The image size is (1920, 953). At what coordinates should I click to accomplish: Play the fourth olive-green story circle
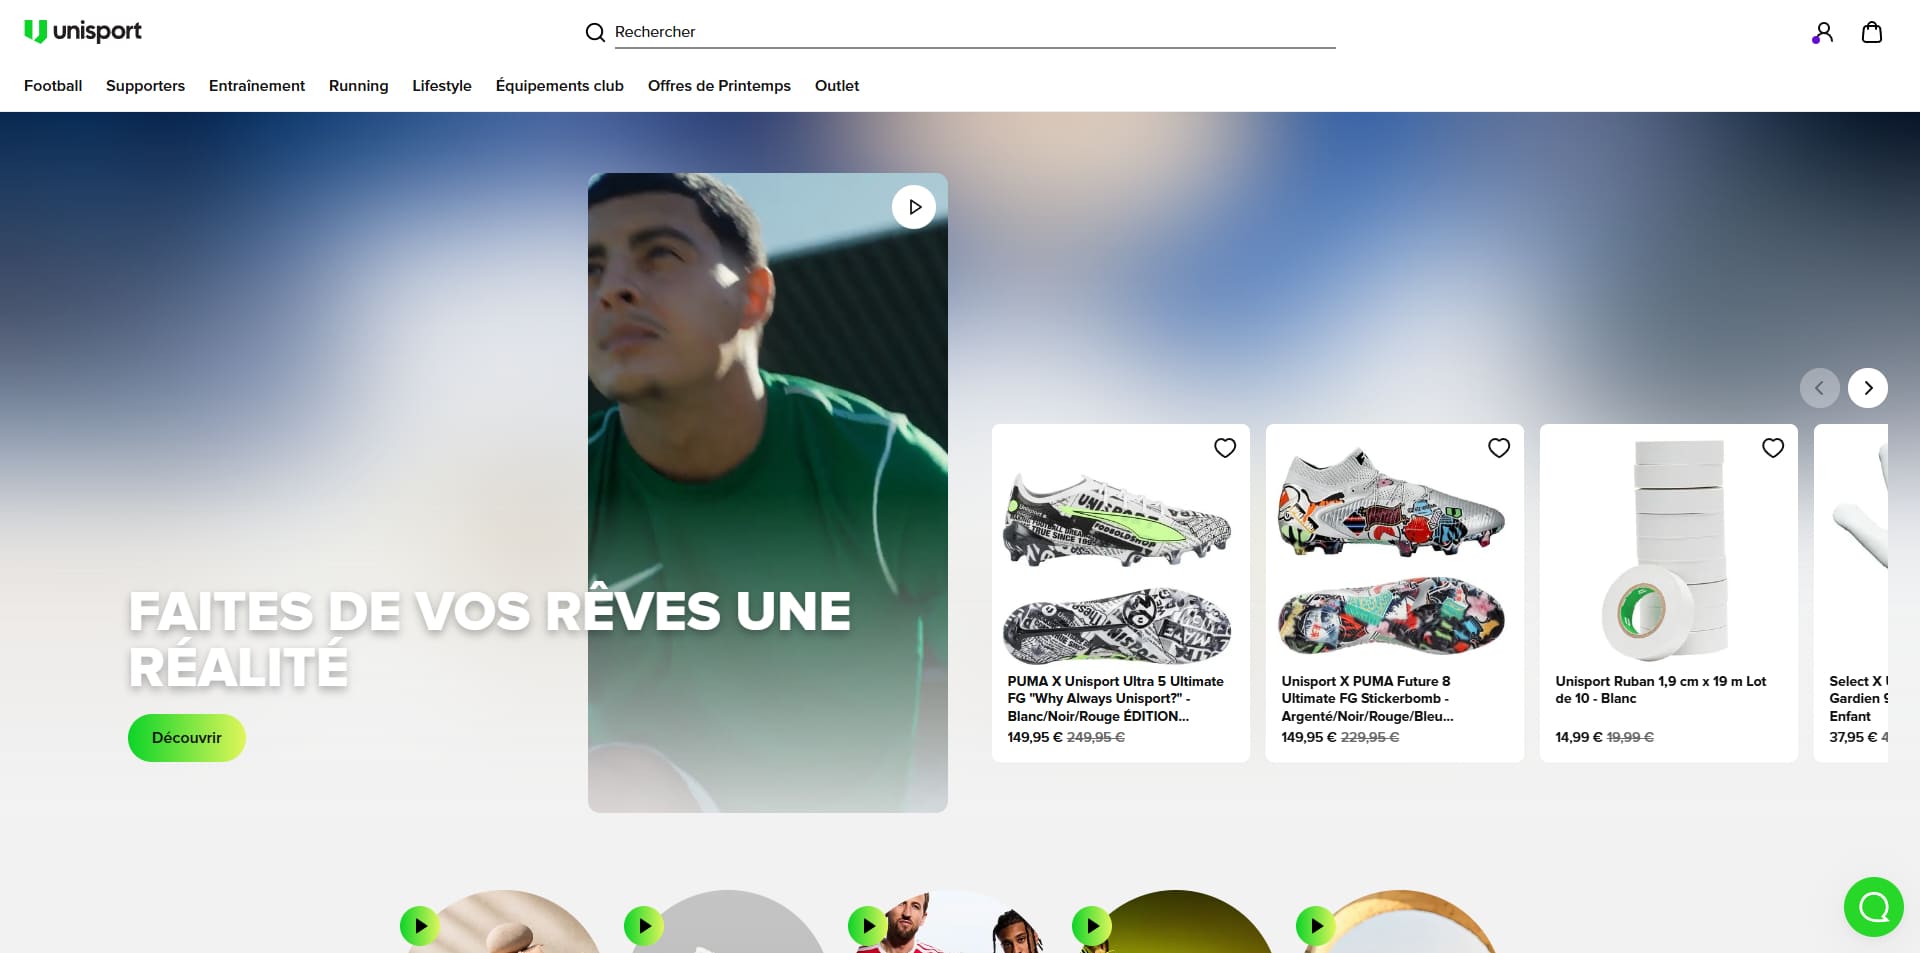click(1092, 926)
